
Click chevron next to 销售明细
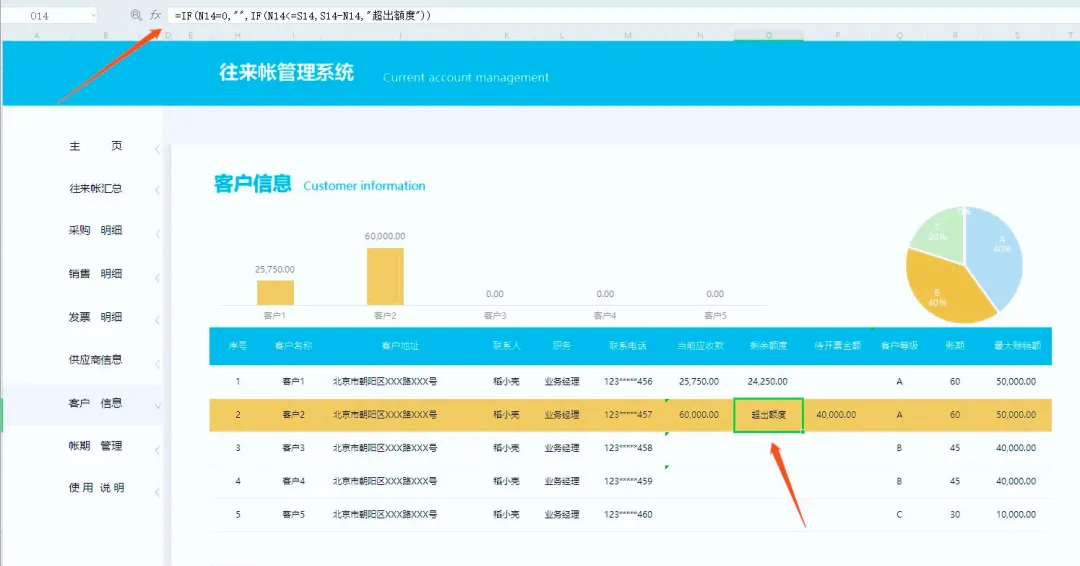tap(158, 278)
